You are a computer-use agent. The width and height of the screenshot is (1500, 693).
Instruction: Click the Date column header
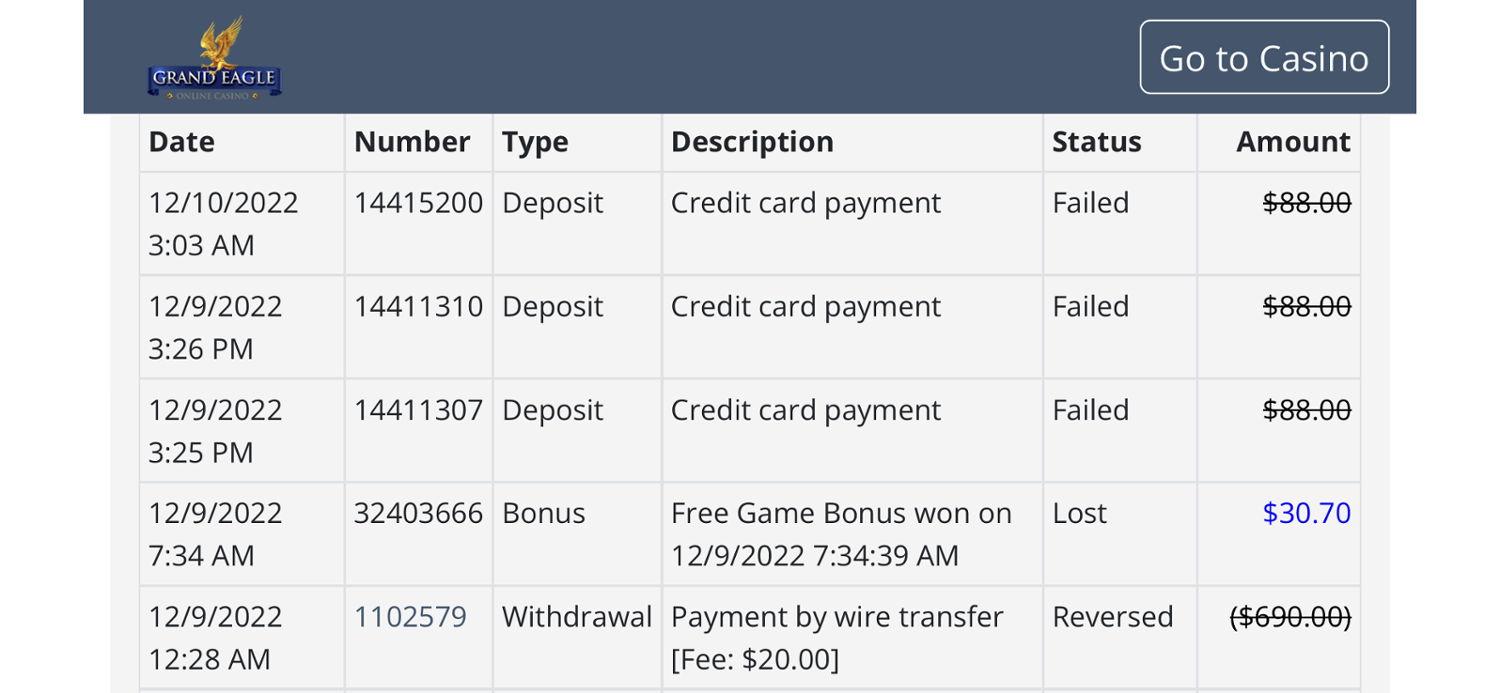(181, 141)
